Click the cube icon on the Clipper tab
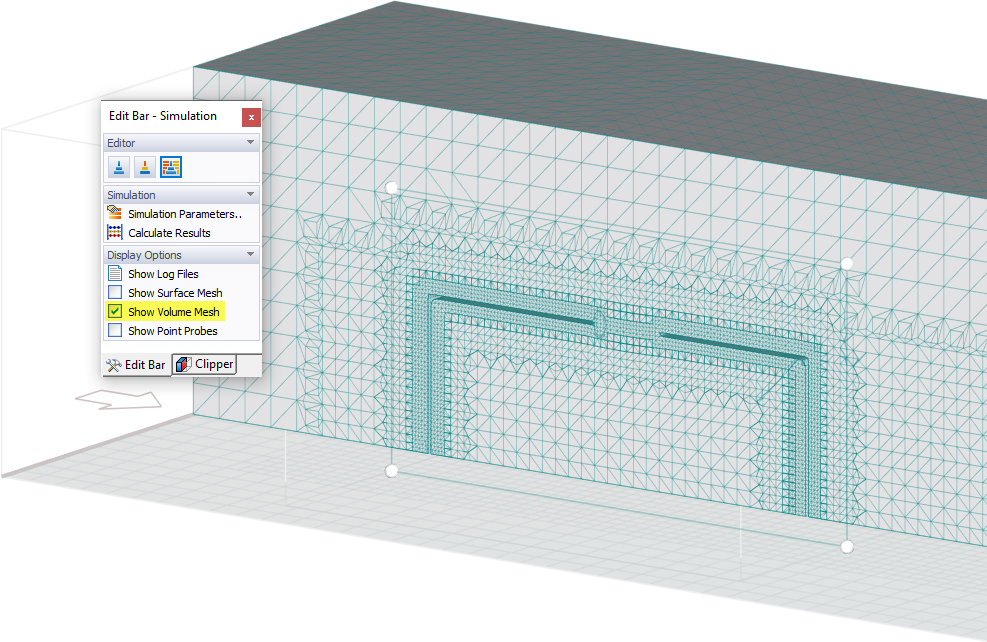The width and height of the screenshot is (987, 642). coord(184,363)
